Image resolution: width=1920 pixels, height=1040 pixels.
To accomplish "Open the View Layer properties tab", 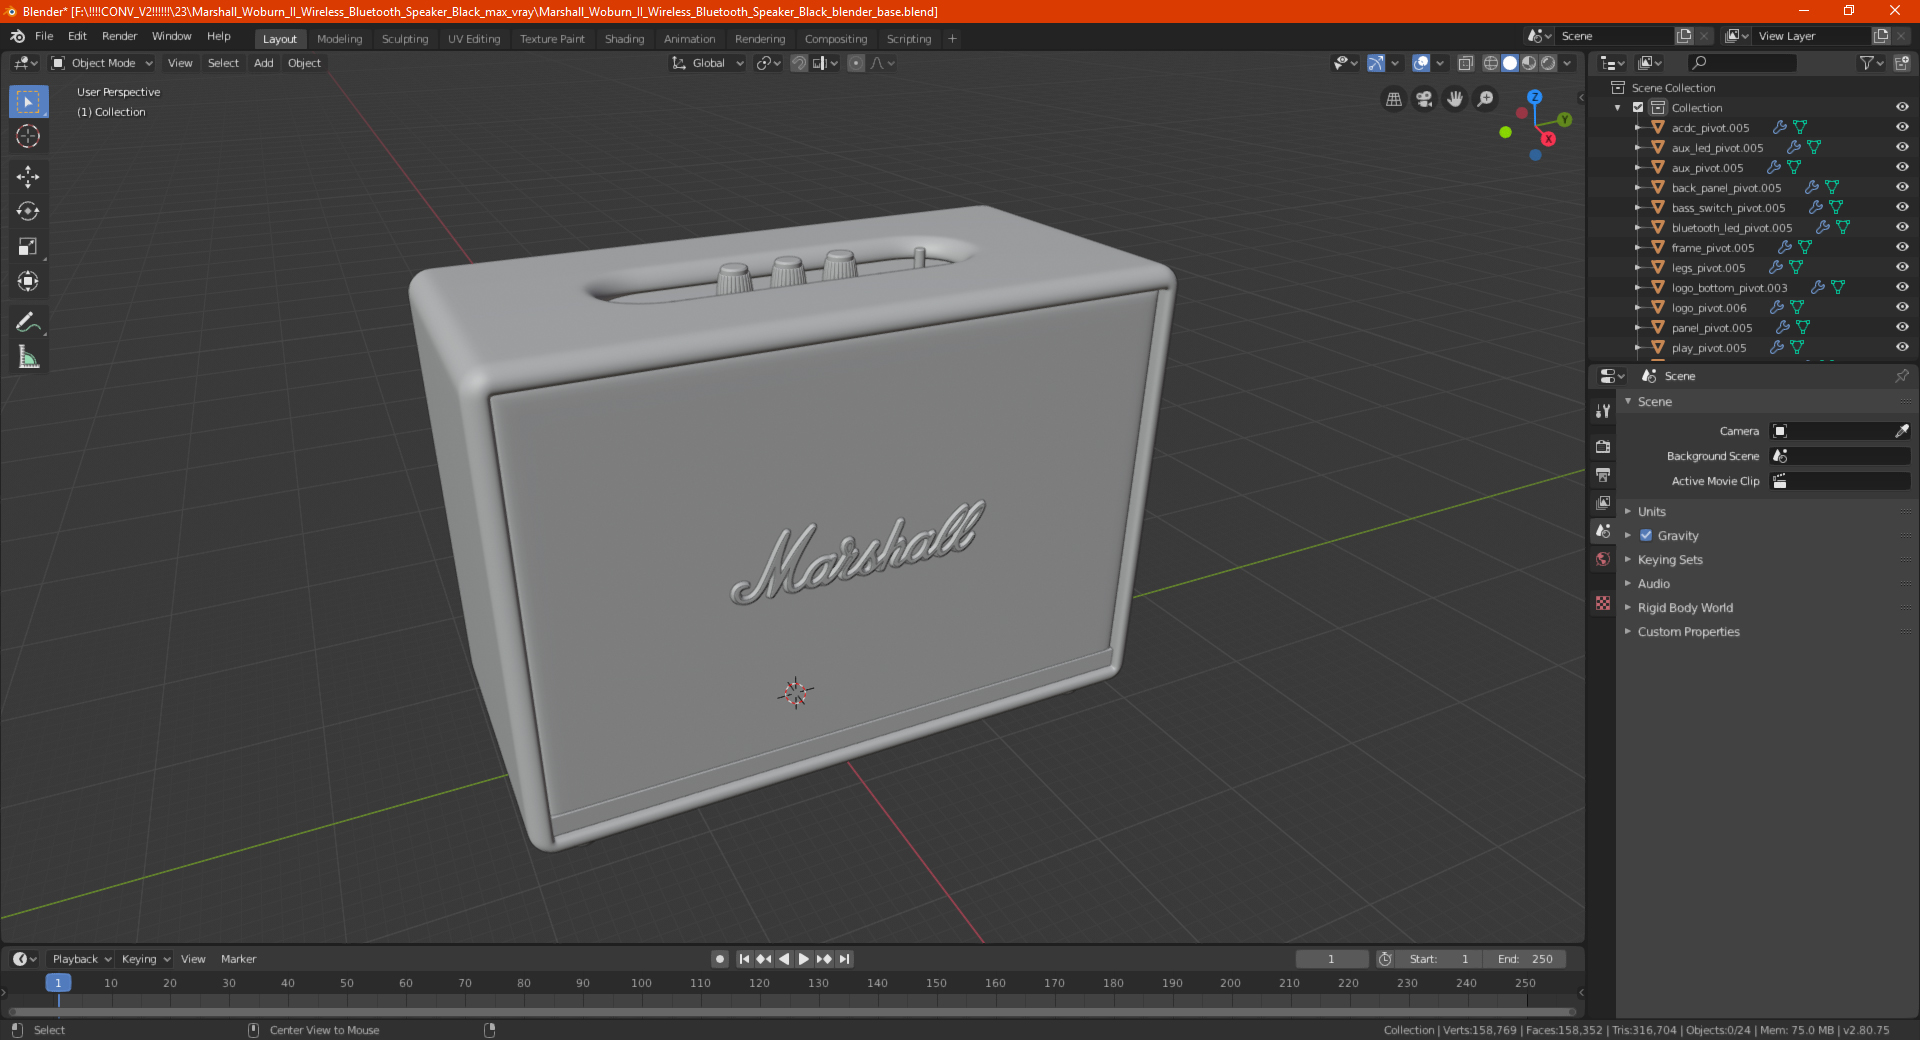I will pos(1603,502).
